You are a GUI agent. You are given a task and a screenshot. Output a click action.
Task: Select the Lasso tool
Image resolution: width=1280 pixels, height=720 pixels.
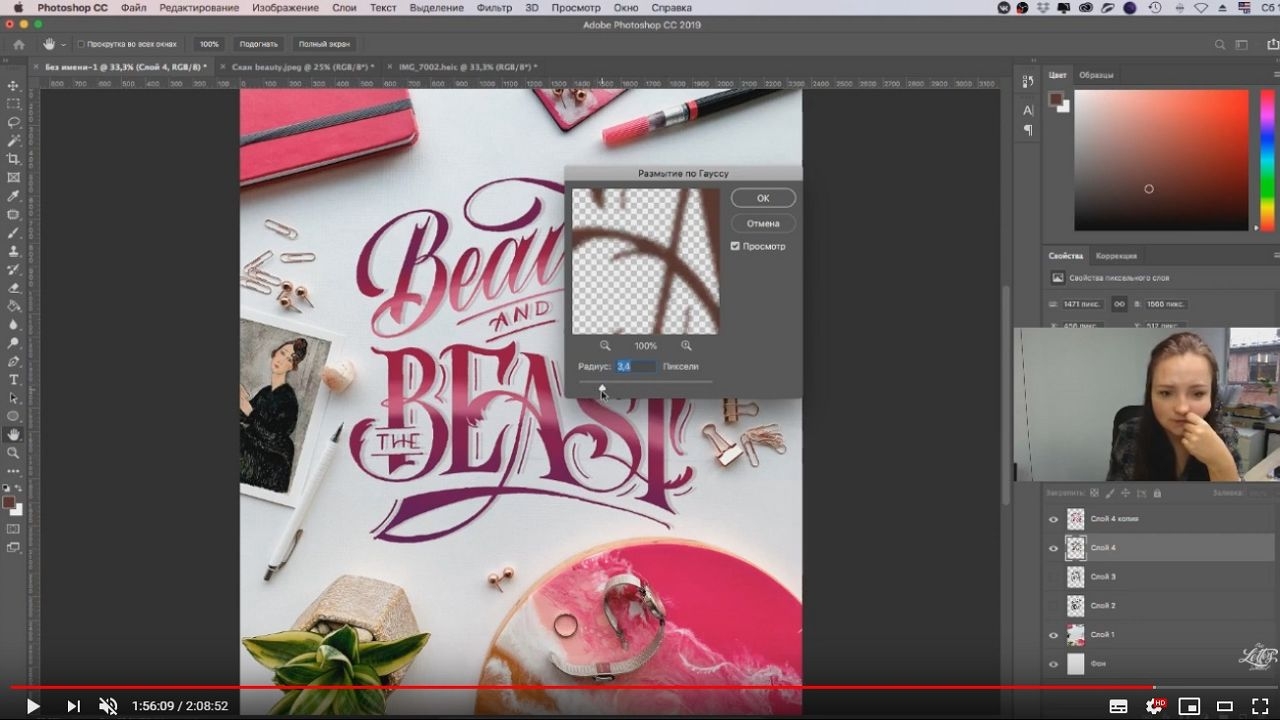click(x=13, y=122)
